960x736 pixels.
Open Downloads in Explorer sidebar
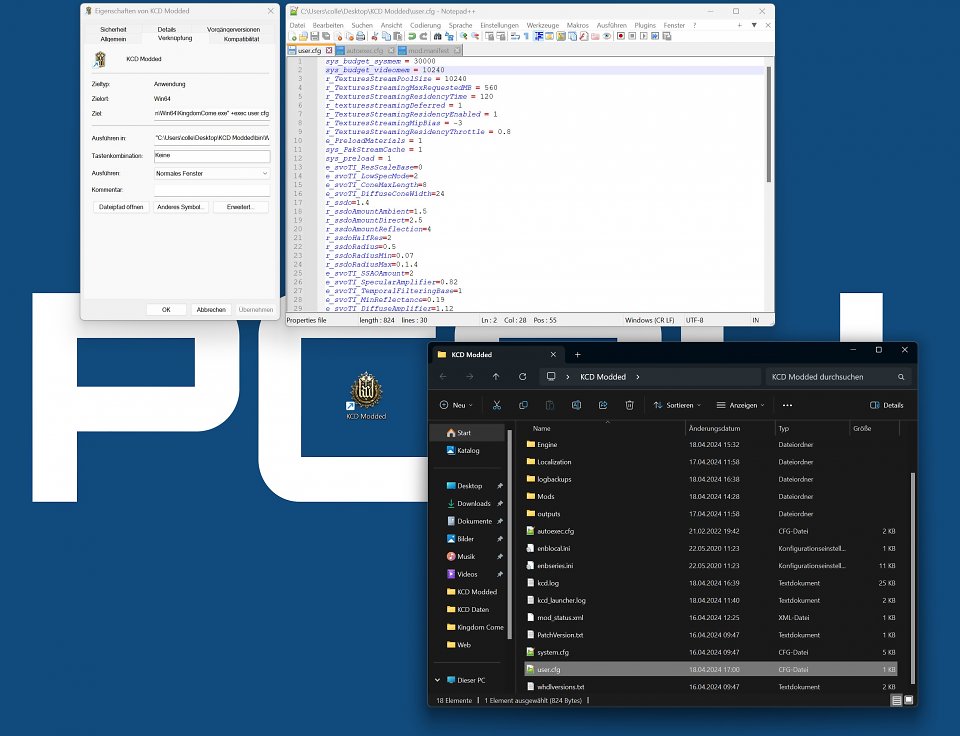[474, 503]
